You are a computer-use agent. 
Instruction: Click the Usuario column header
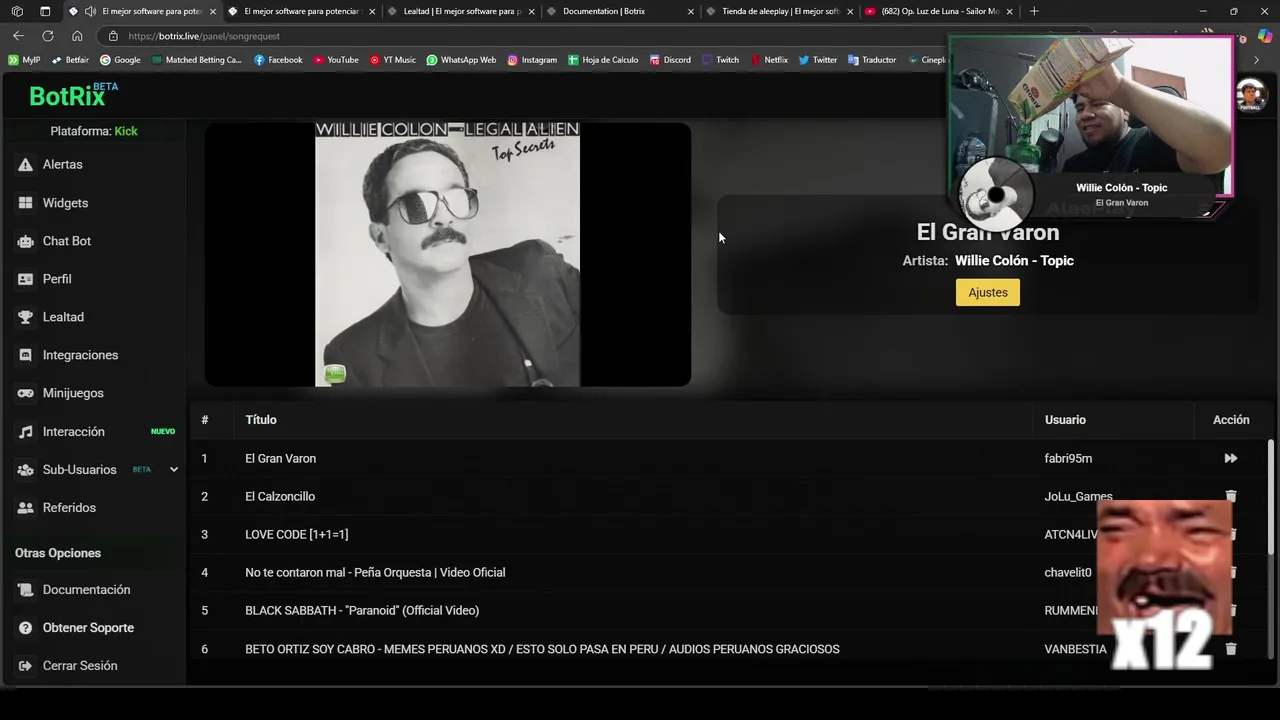coord(1065,420)
